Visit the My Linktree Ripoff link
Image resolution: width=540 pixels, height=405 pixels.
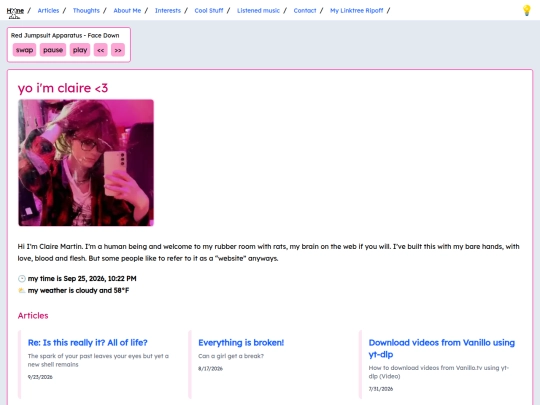pyautogui.click(x=356, y=11)
